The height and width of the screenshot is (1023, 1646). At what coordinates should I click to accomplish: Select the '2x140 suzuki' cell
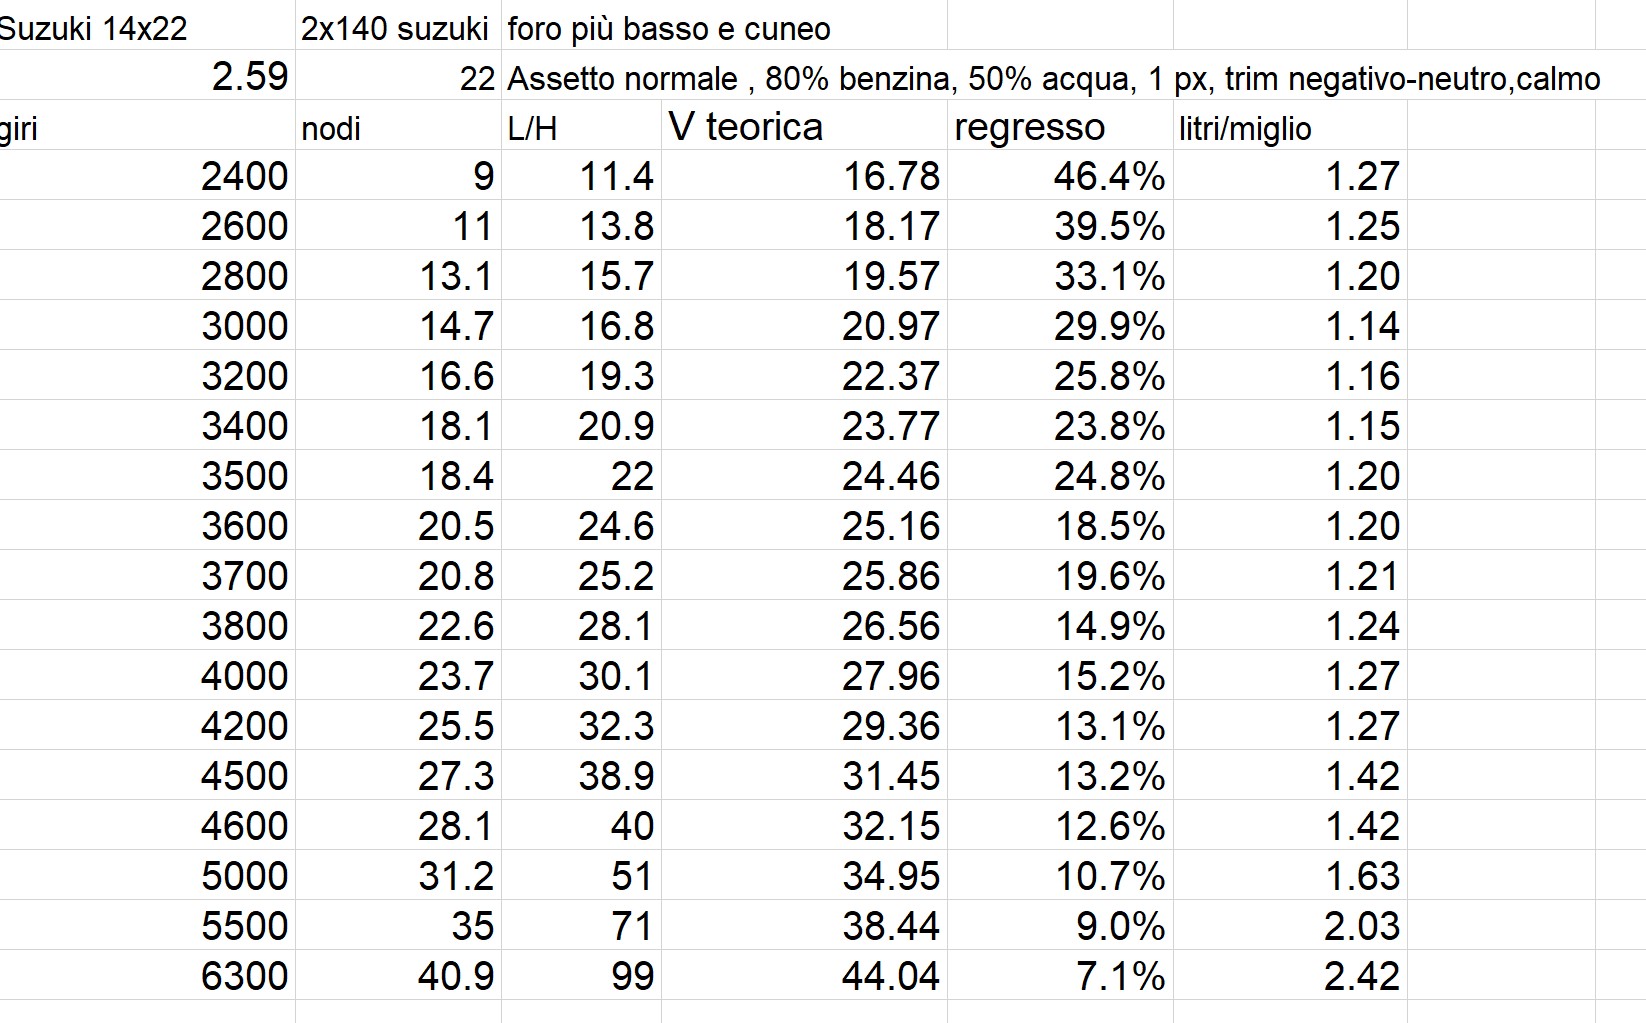coord(395,28)
